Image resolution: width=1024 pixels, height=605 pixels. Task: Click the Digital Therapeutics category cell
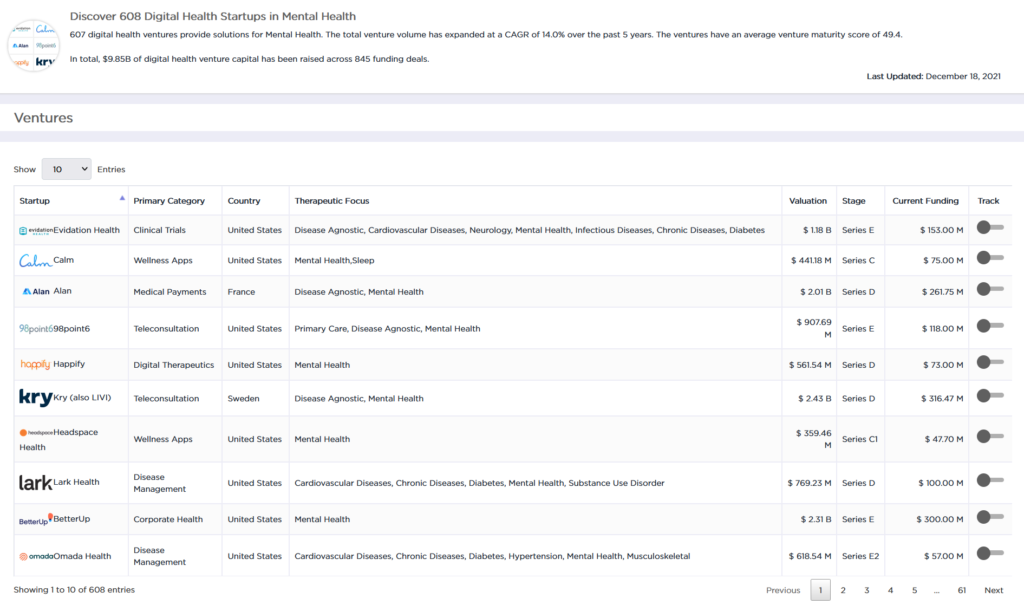(x=174, y=365)
